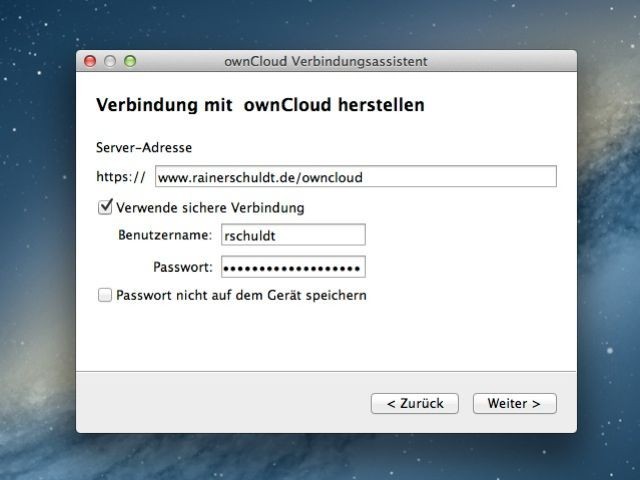Close the ownCloud Verbindungsassistent window
This screenshot has height=480, width=640.
[91, 61]
